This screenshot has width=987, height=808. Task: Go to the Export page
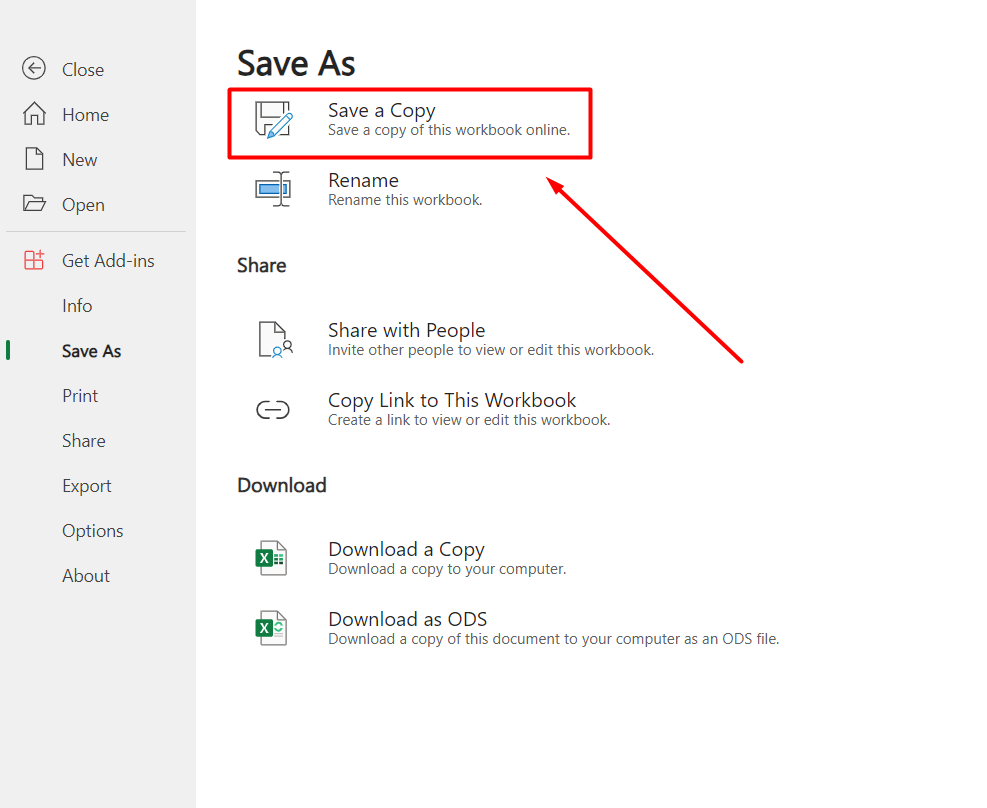point(87,486)
